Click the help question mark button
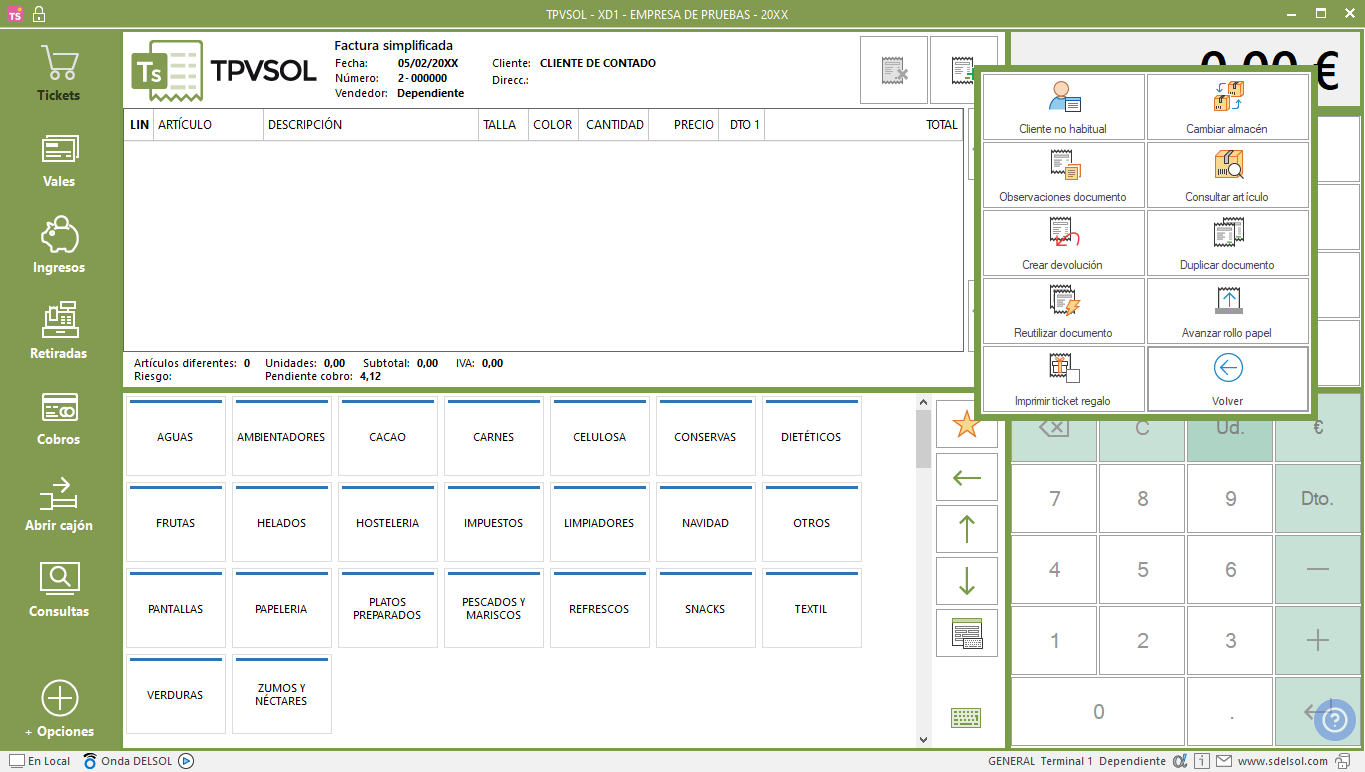Screen dimensions: 1365x772 pos(1334,719)
